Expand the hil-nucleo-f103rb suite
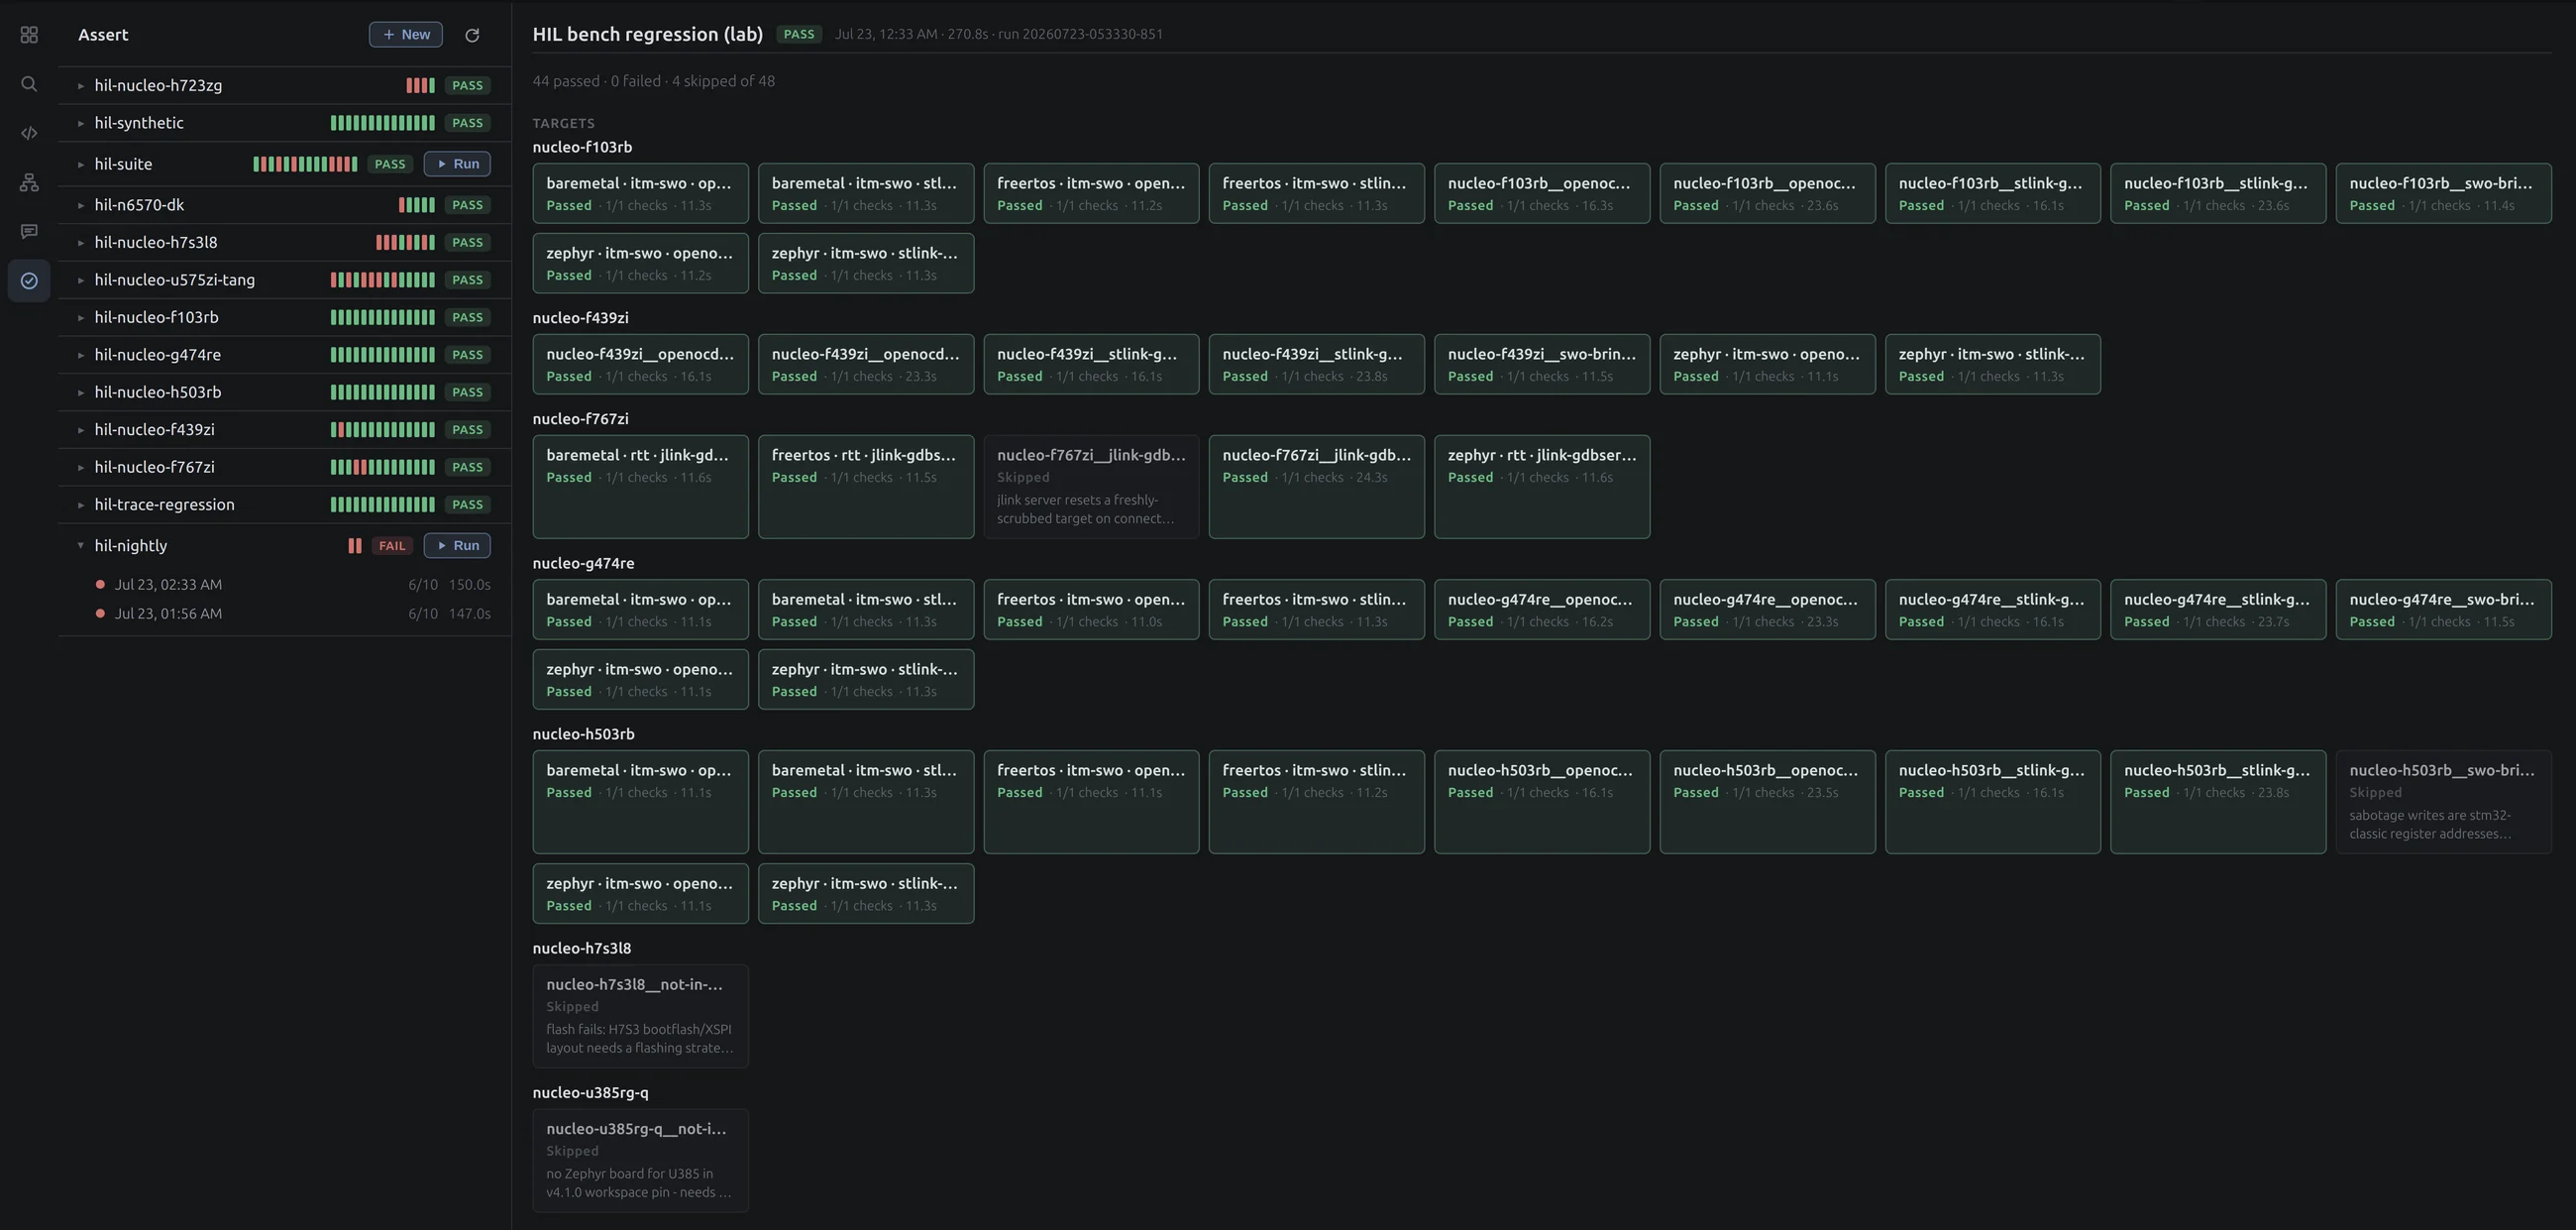This screenshot has height=1230, width=2576. pyautogui.click(x=81, y=318)
